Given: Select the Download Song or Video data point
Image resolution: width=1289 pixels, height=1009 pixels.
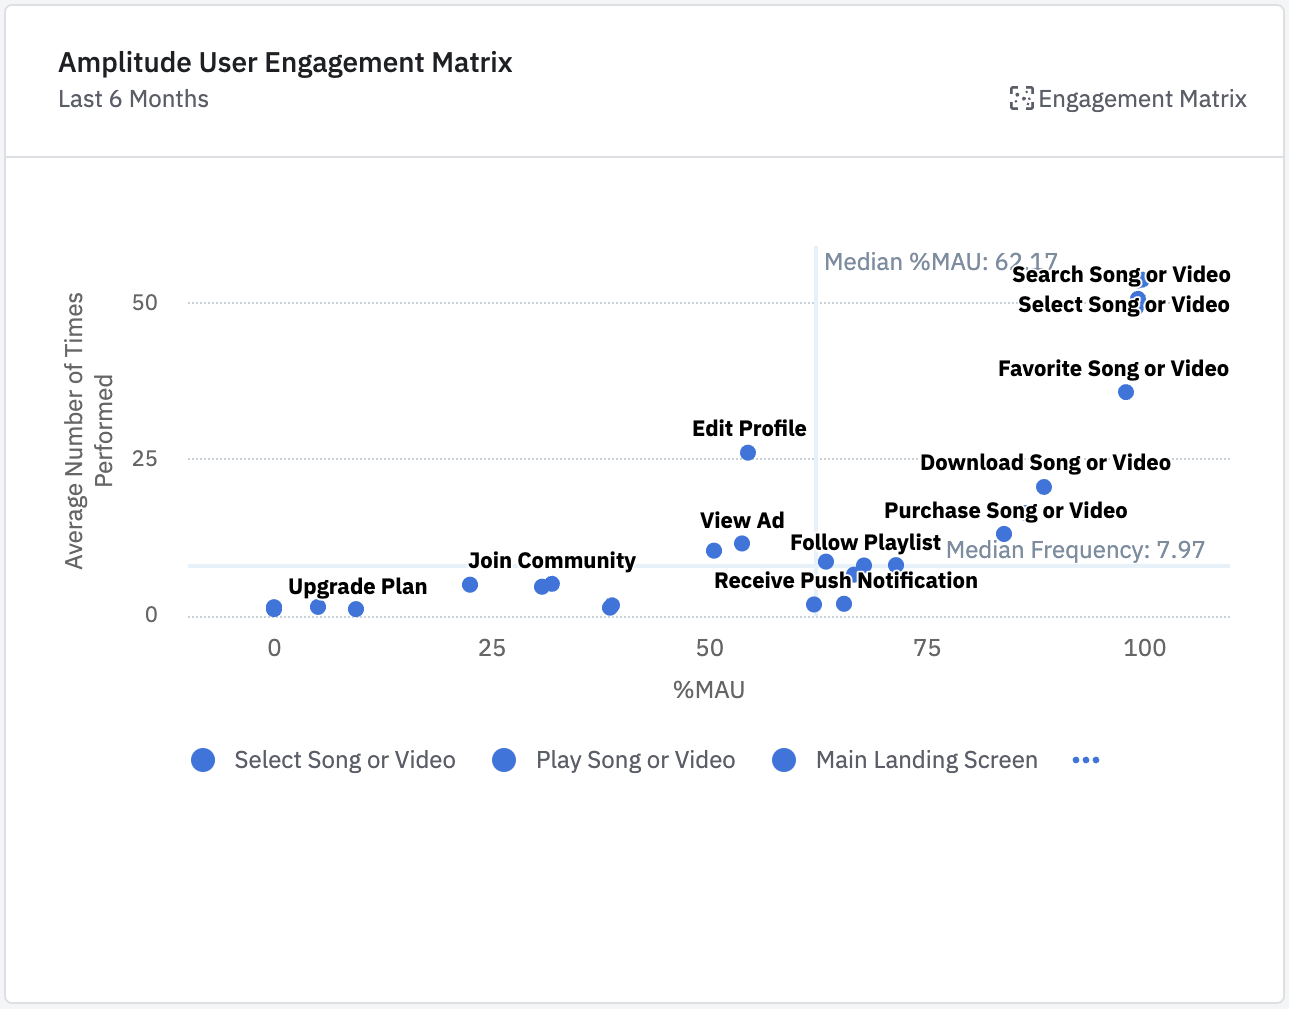Looking at the screenshot, I should point(1044,487).
